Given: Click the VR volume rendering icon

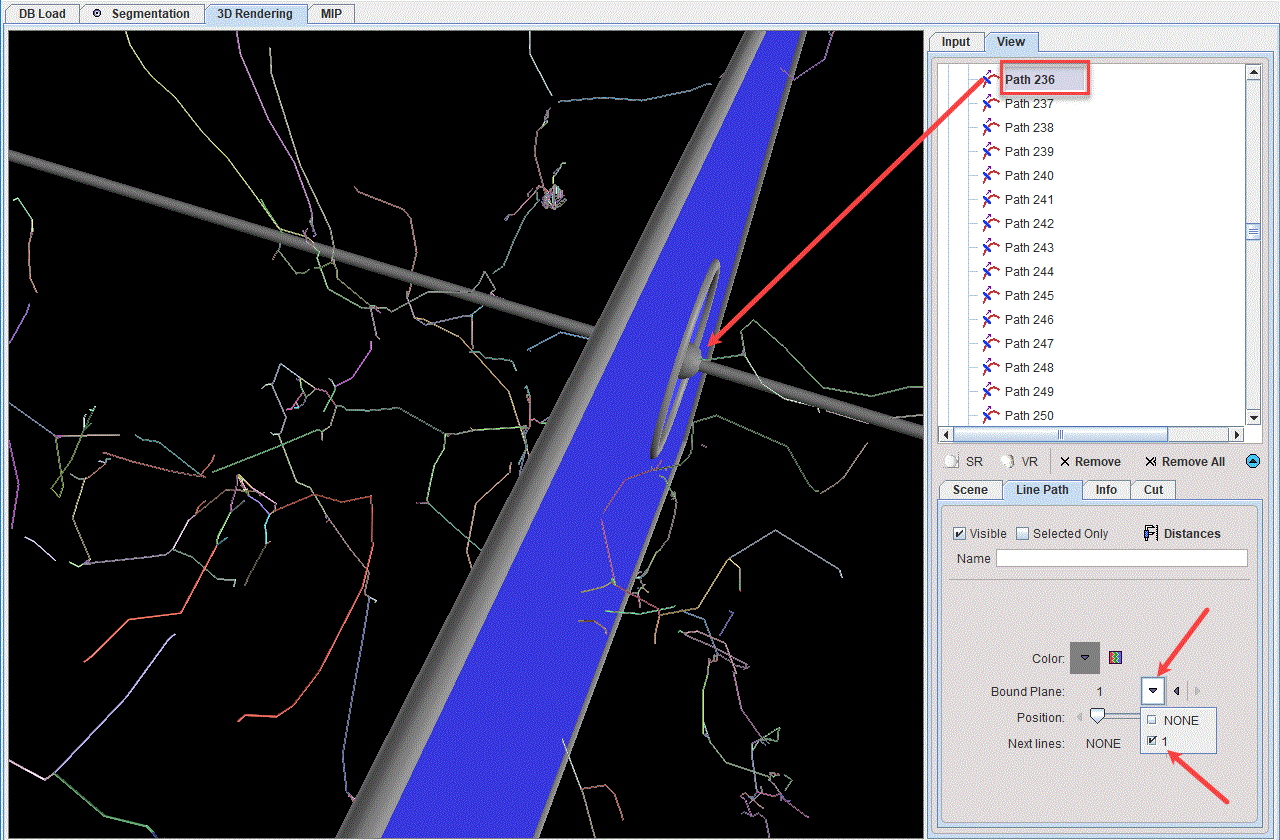Looking at the screenshot, I should pos(1008,462).
